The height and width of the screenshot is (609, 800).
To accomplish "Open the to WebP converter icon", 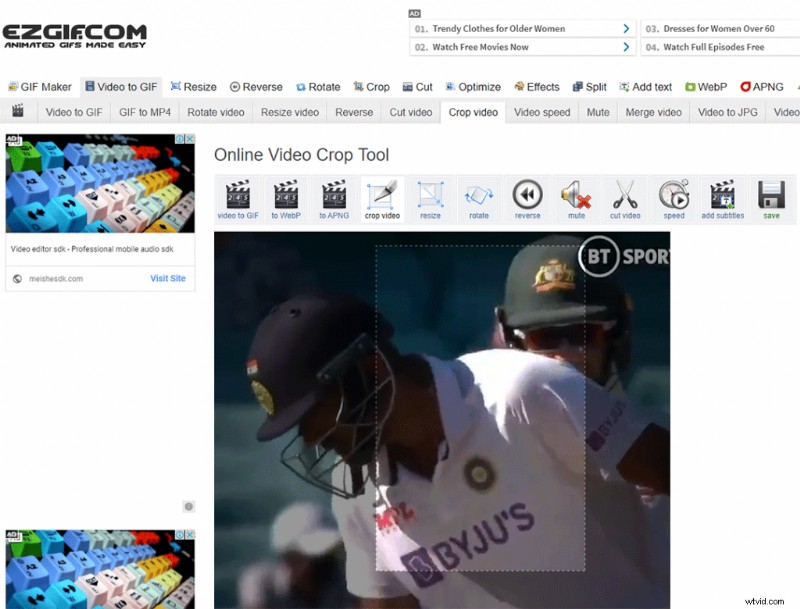I will coord(285,199).
